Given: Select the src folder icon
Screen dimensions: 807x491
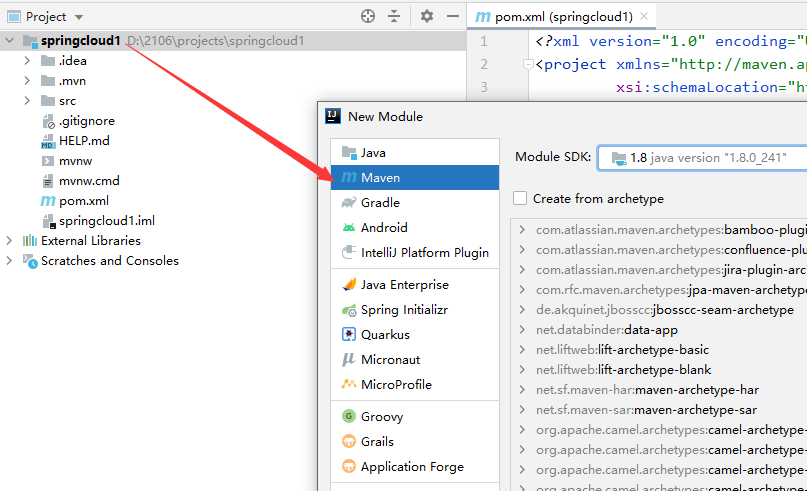Looking at the screenshot, I should pyautogui.click(x=48, y=101).
